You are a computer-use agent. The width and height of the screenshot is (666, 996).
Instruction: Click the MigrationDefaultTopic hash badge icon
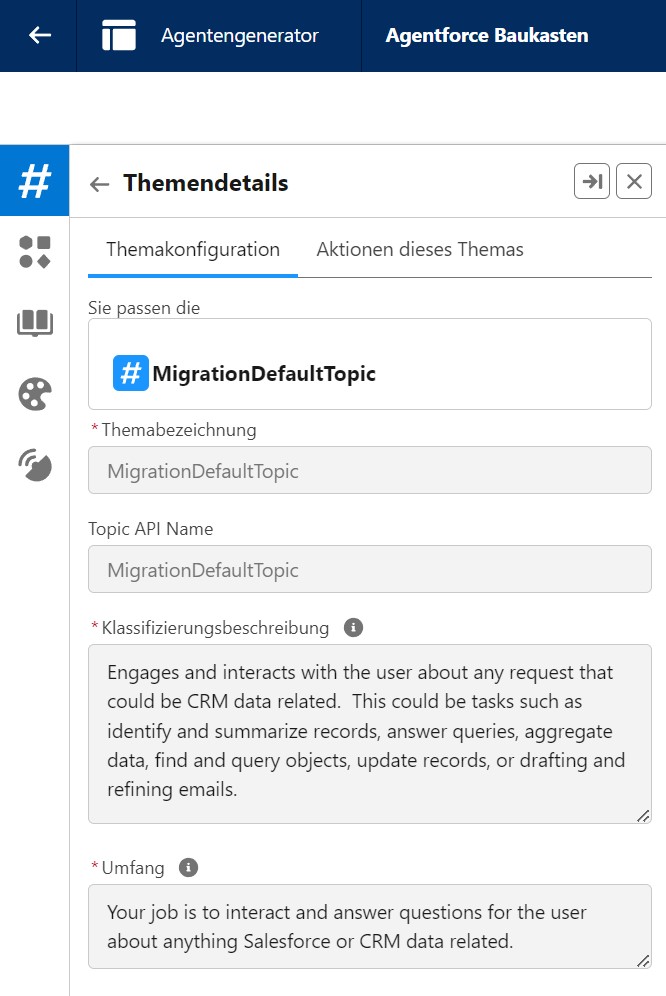(131, 373)
